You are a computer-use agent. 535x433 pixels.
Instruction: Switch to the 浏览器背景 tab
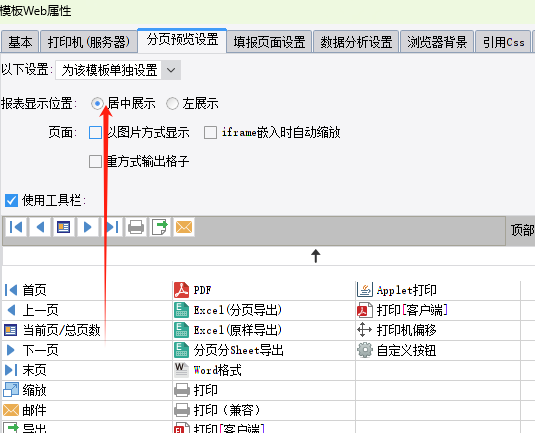click(437, 42)
